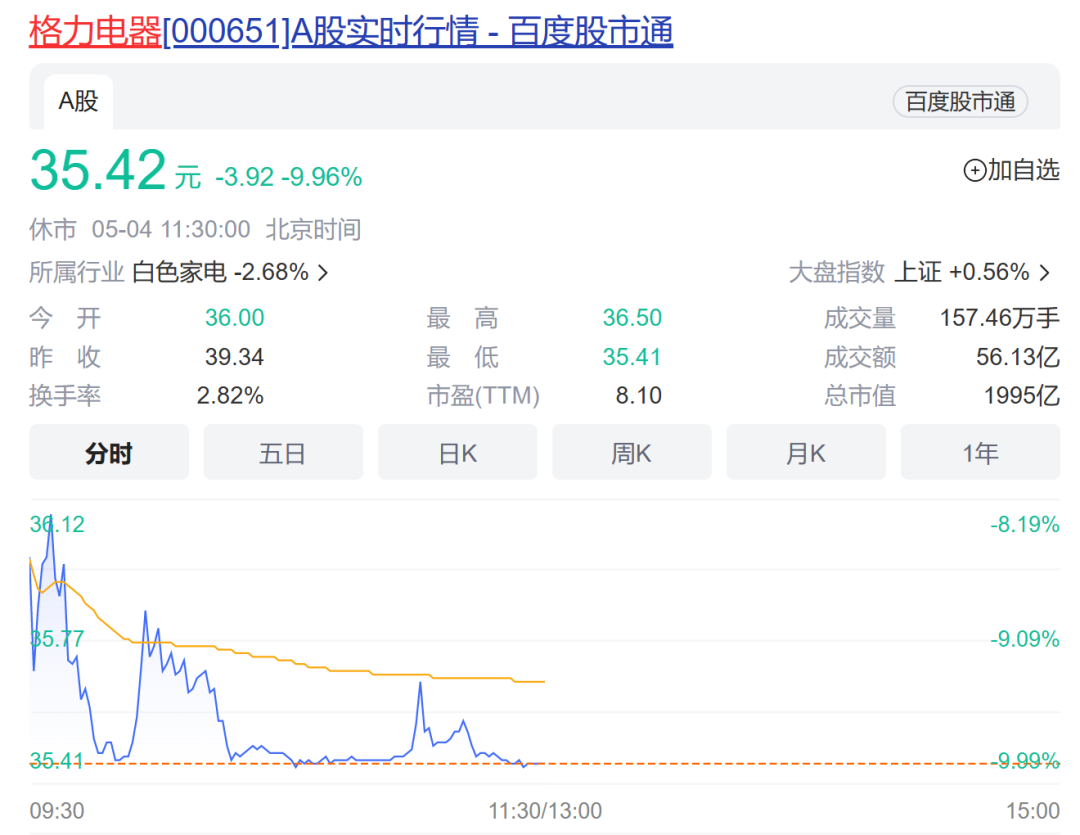1080x835 pixels.
Task: Show the 日K chart tab
Action: click(457, 453)
